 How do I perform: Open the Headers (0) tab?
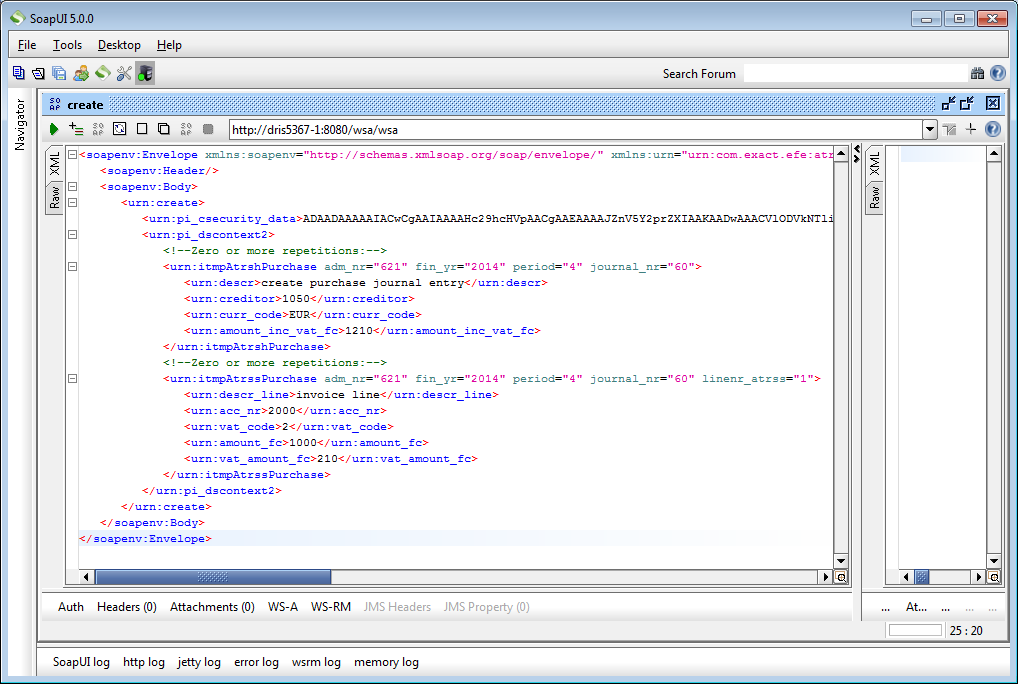(127, 607)
